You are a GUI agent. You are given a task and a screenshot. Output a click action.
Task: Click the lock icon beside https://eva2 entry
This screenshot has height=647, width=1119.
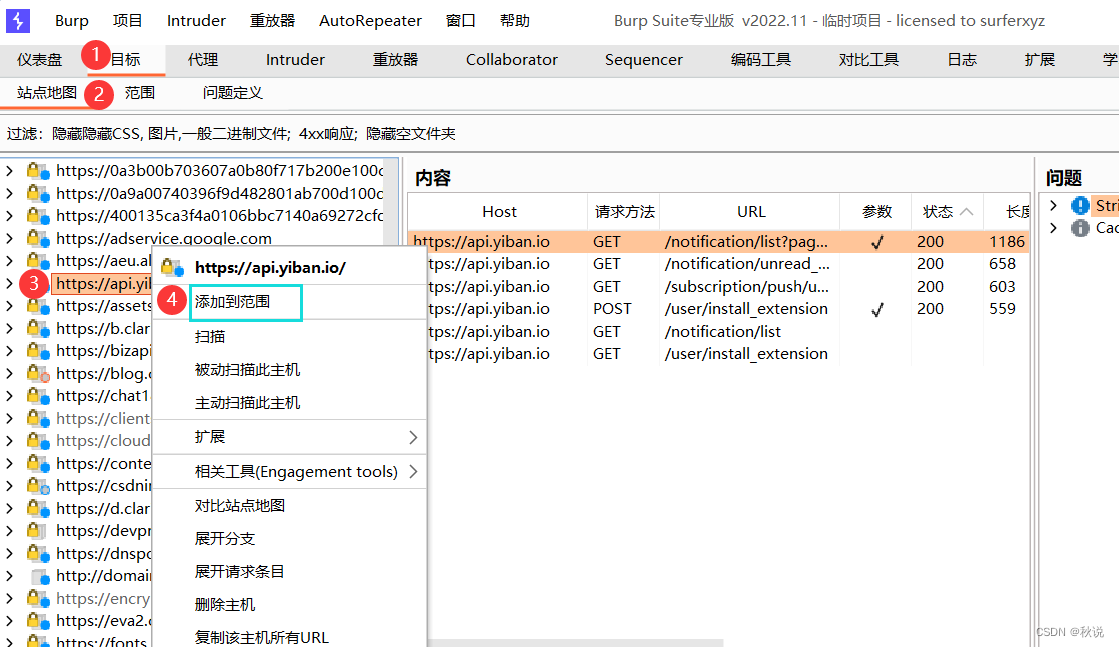tap(37, 621)
